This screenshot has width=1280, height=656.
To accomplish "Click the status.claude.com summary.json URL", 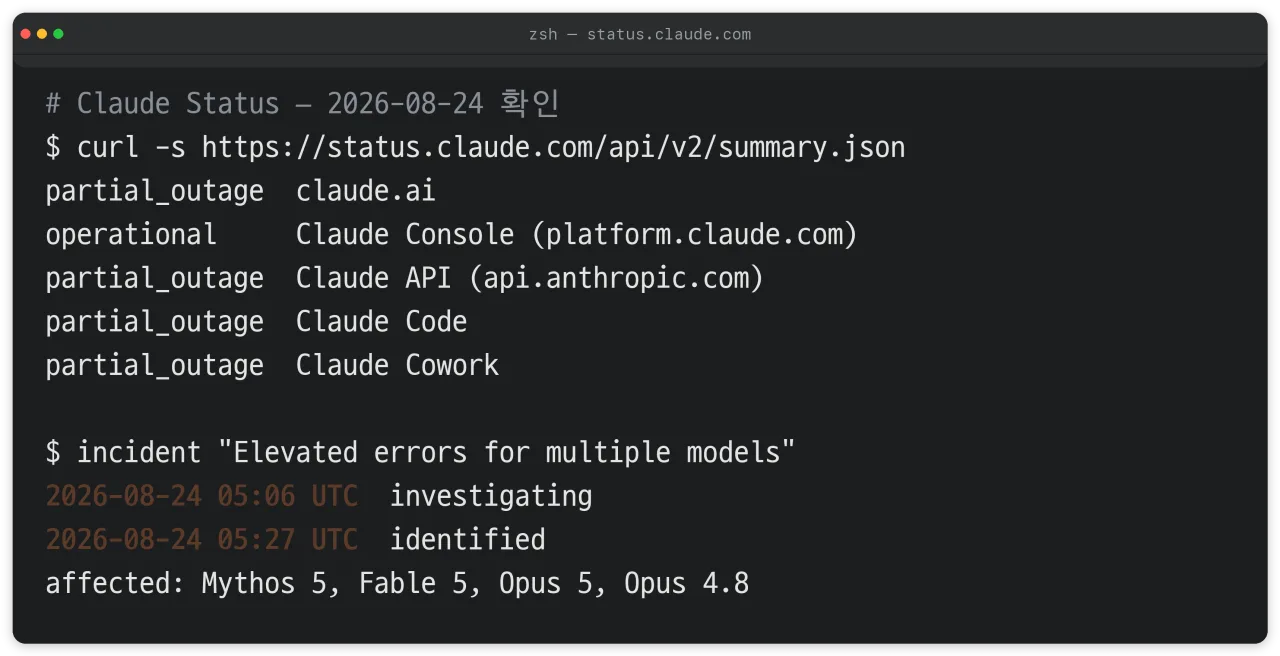I will pos(553,148).
